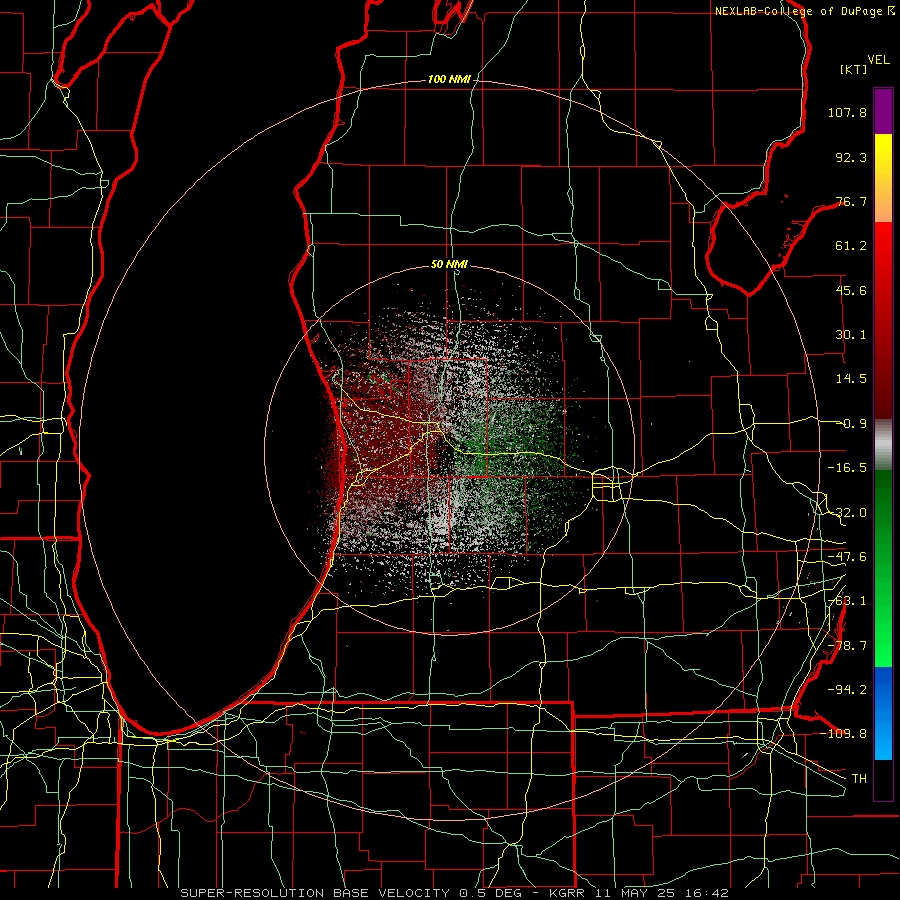Select the green segment of the velocity color bar
The image size is (900, 900).
point(883,568)
